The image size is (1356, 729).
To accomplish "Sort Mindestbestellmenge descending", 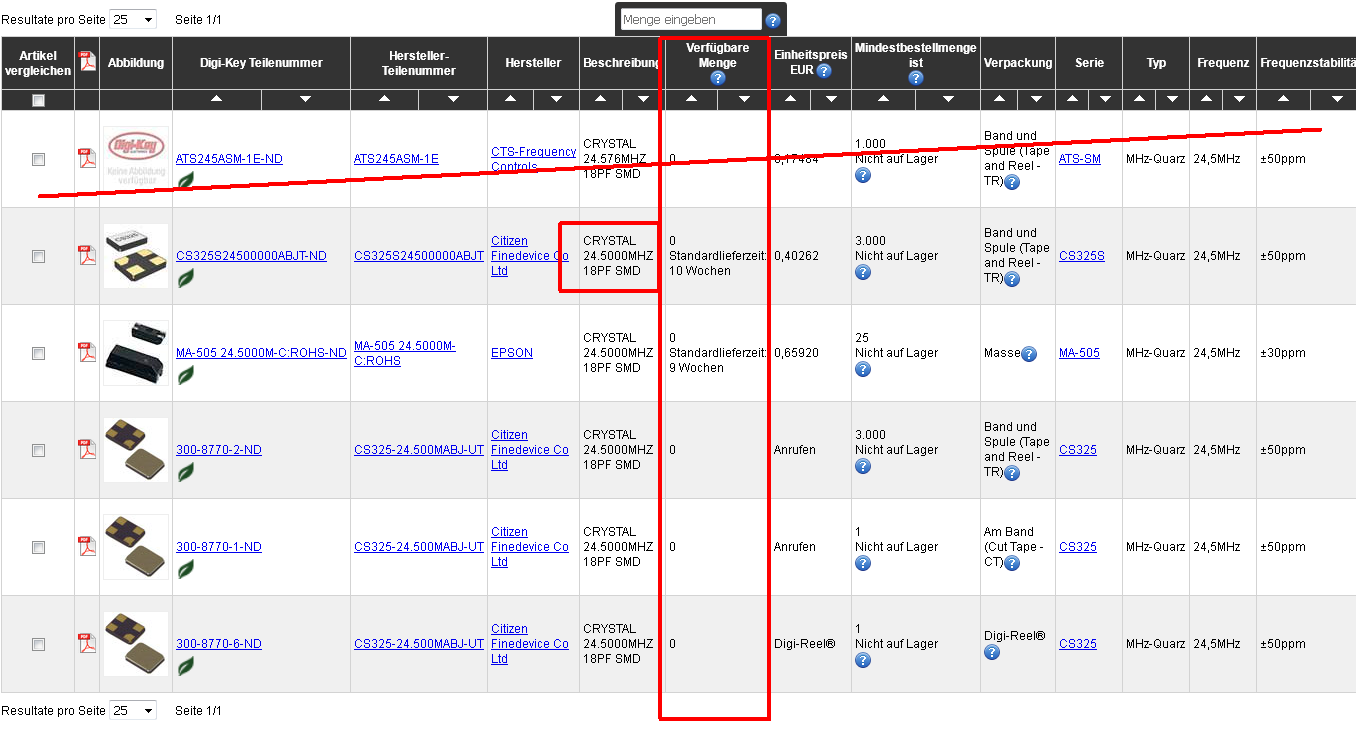I will 948,100.
